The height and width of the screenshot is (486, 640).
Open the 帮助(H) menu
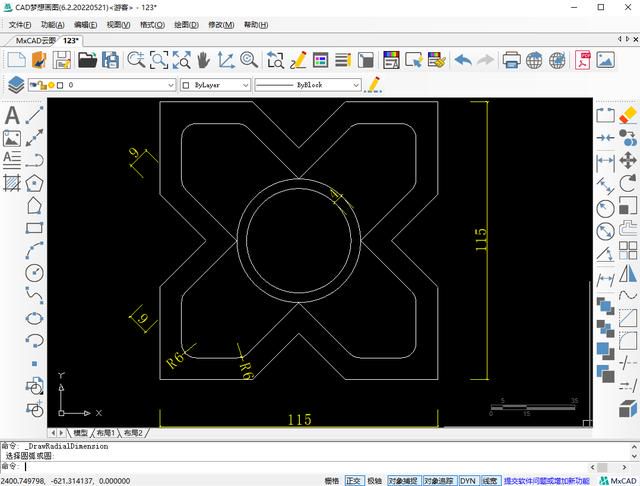tap(256, 25)
